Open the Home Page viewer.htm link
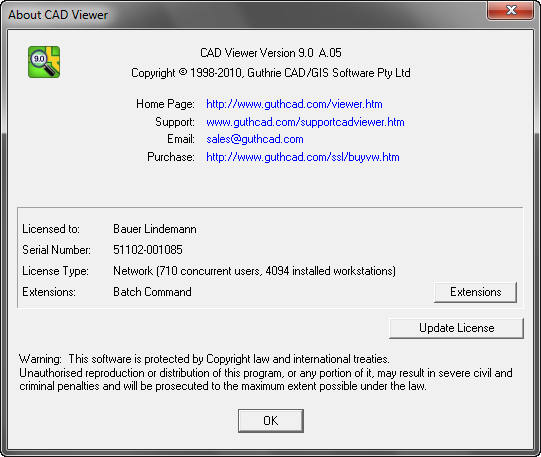 [x=294, y=104]
